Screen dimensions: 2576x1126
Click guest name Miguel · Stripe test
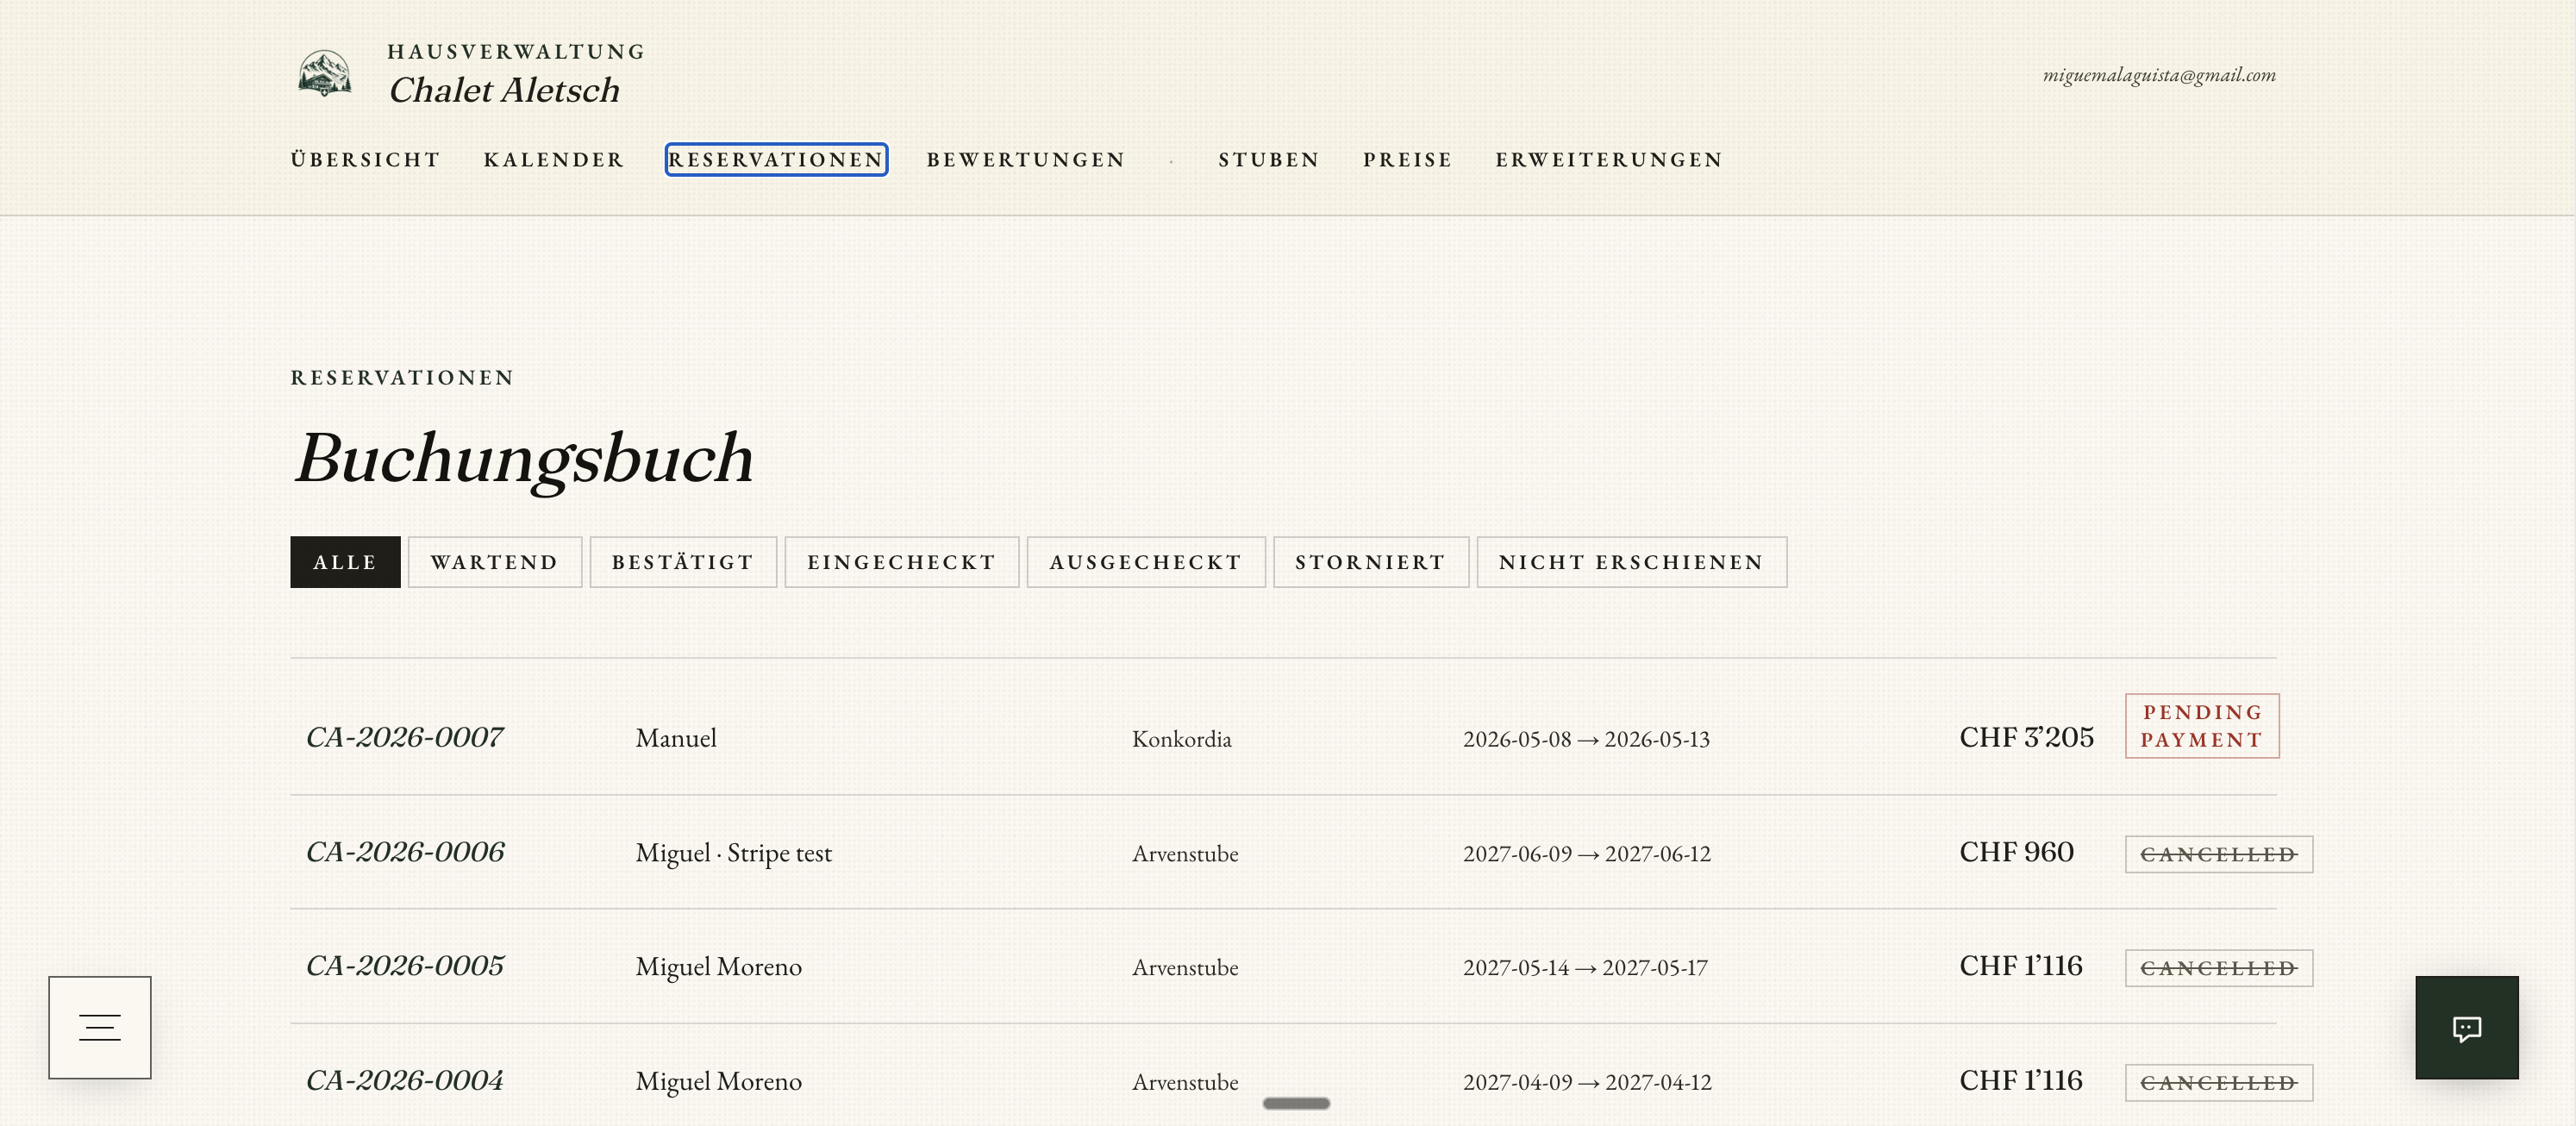point(733,854)
